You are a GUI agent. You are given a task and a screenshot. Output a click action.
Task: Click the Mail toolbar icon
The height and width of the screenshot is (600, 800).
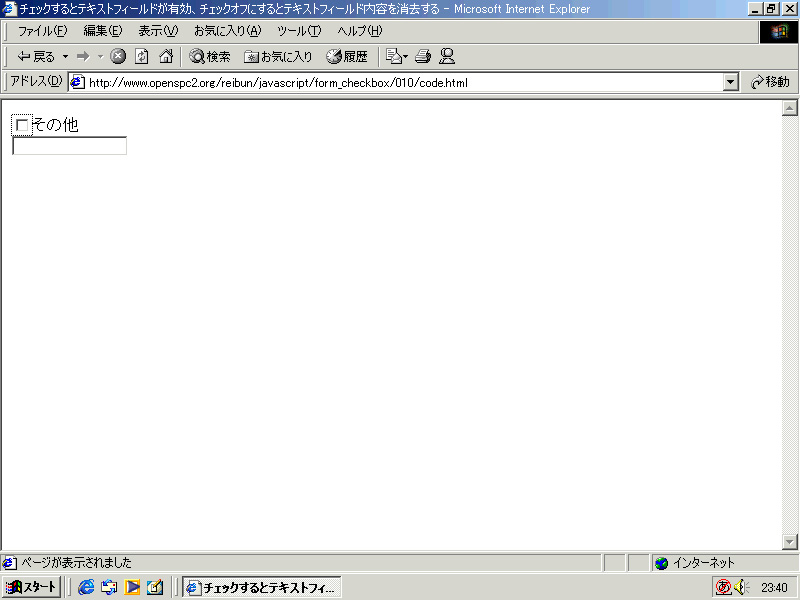(x=396, y=57)
